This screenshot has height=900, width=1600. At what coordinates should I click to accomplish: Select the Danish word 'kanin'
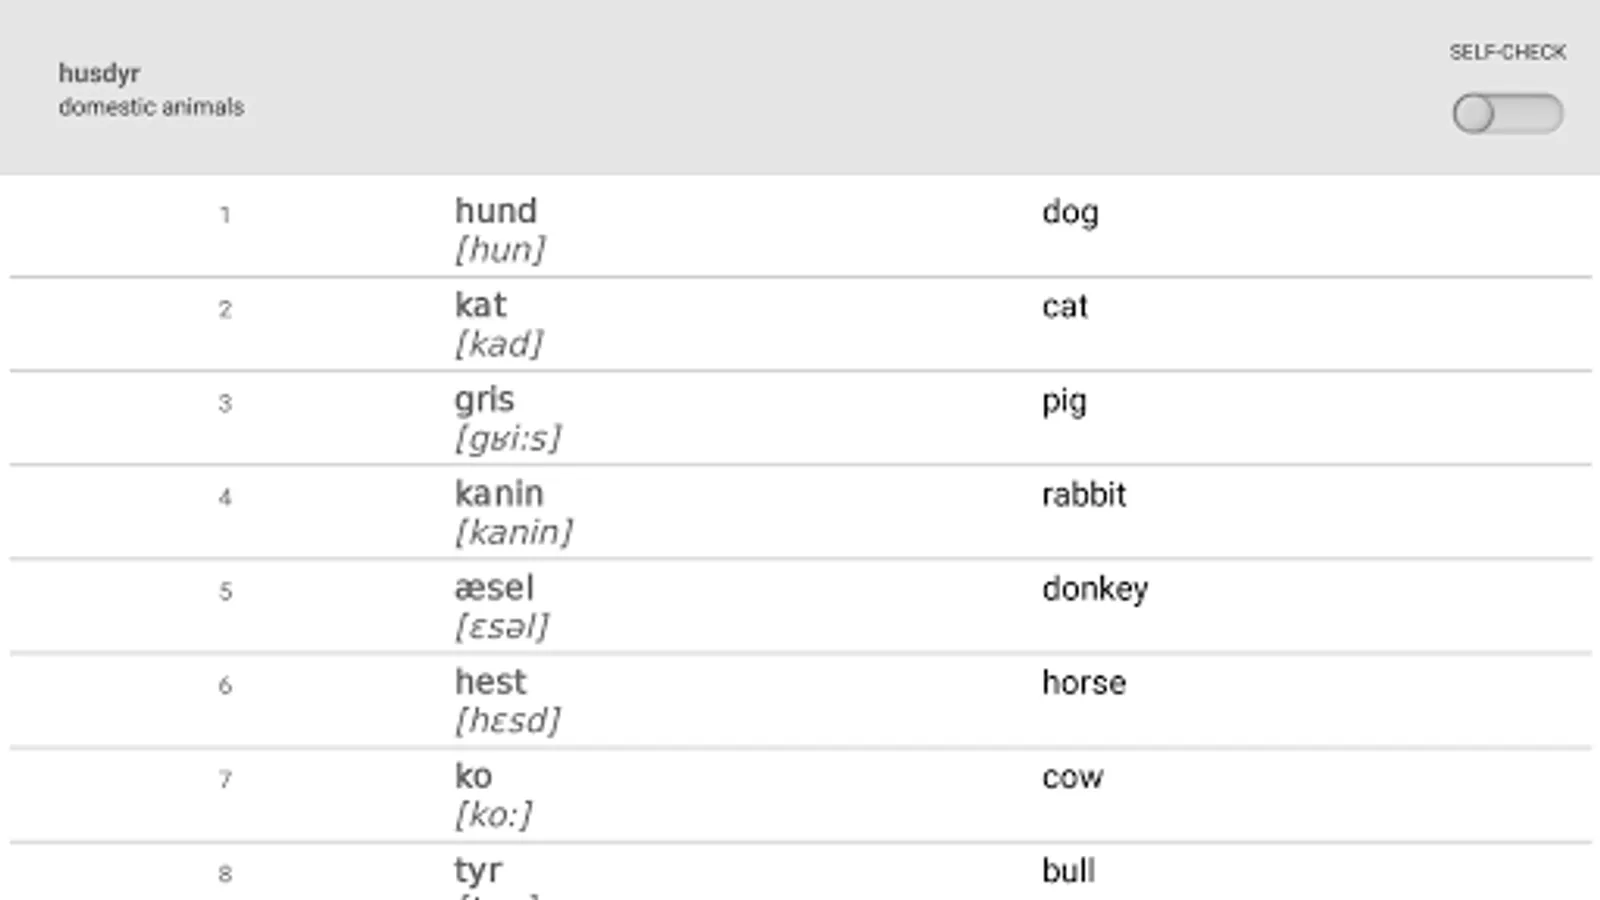[x=499, y=494]
